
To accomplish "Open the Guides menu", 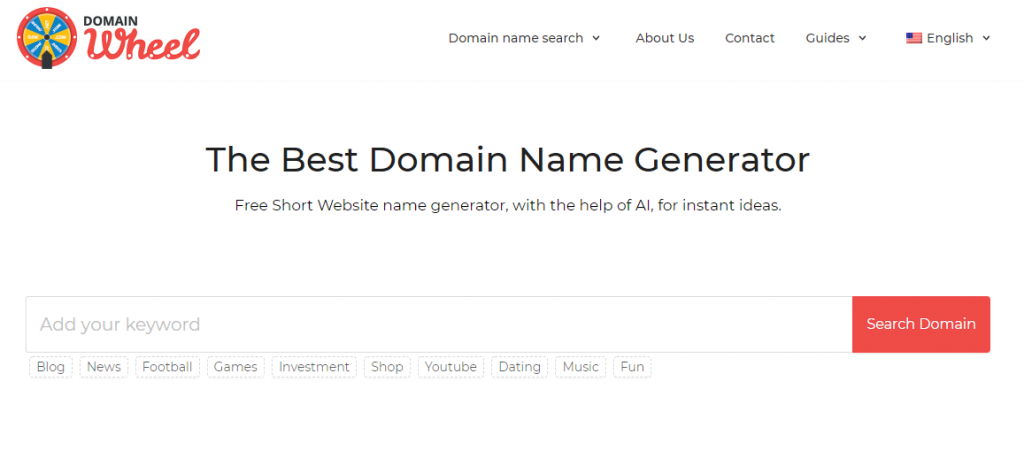I will [827, 38].
